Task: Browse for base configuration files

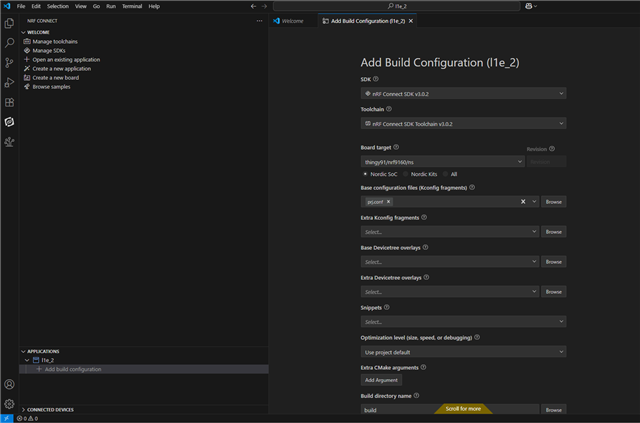Action: (553, 202)
